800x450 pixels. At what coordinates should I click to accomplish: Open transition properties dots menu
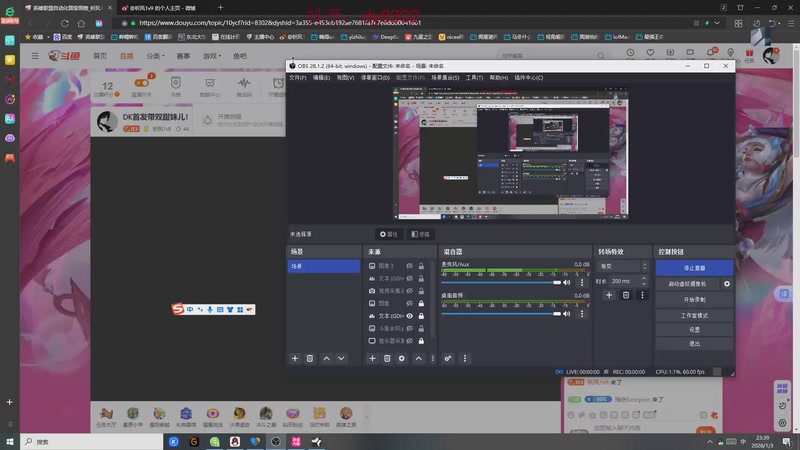click(642, 295)
